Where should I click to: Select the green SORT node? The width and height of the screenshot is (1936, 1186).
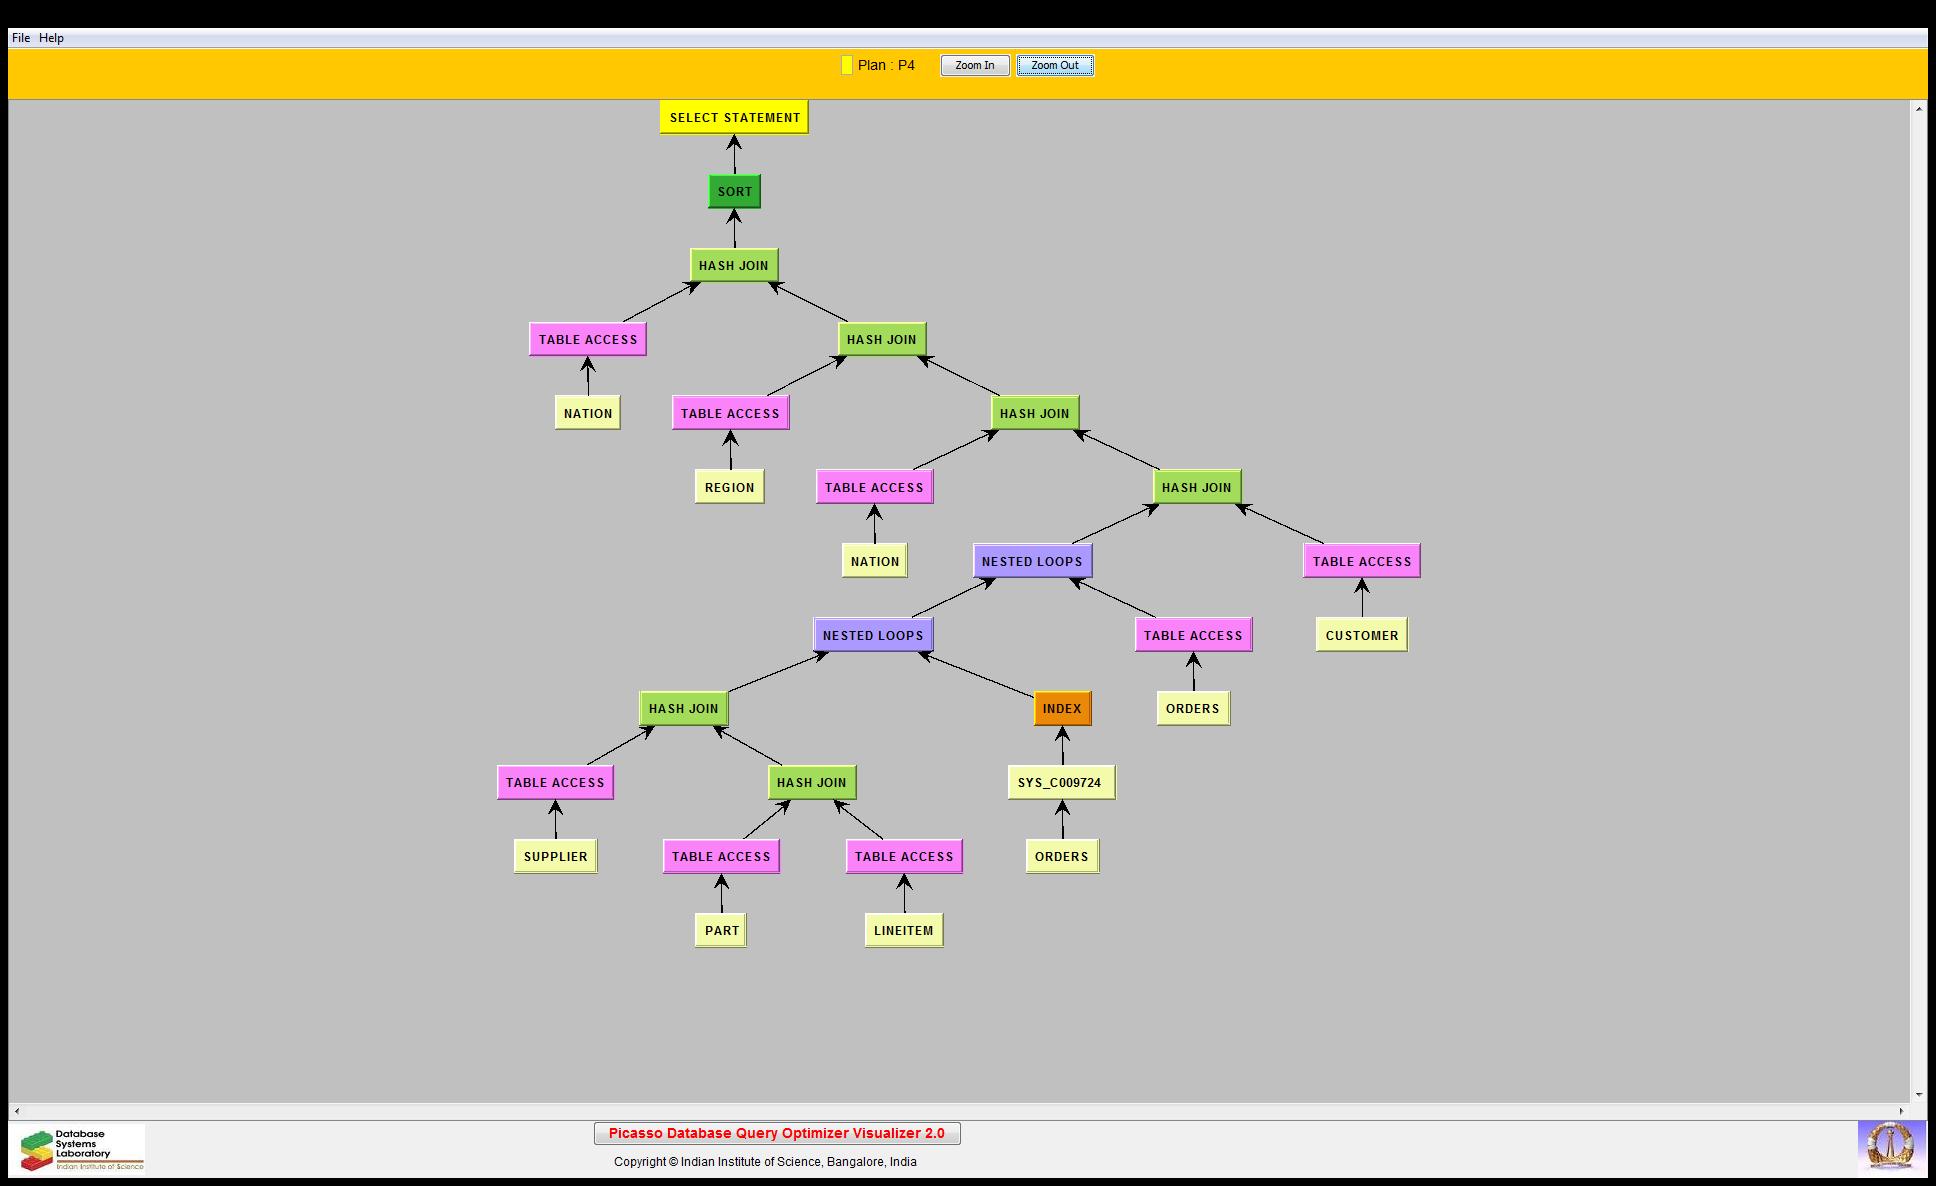734,191
